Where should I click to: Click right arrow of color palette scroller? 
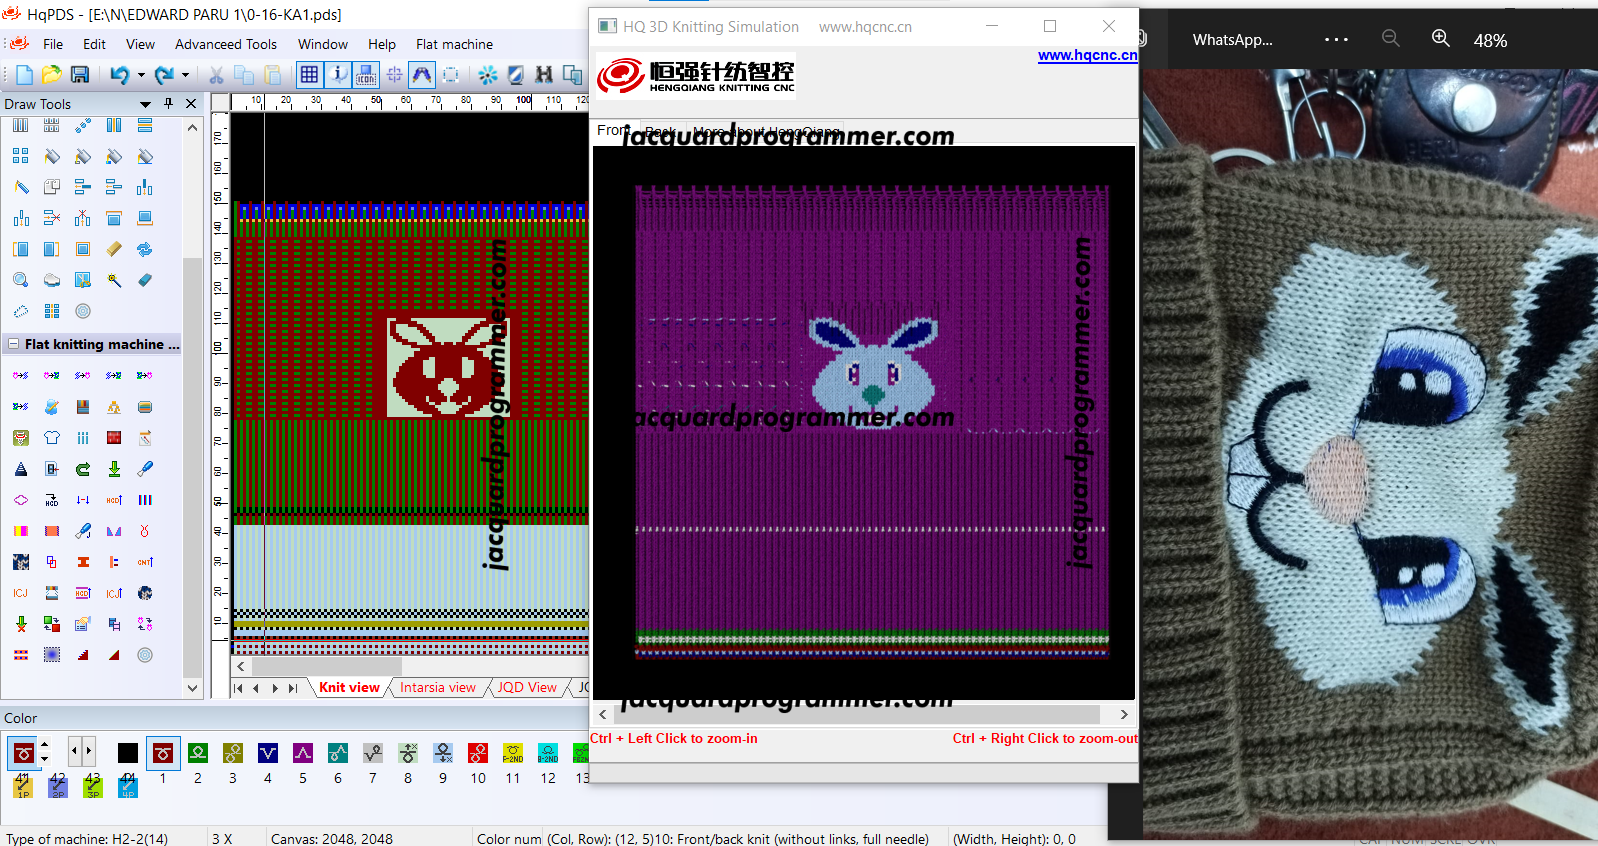(x=88, y=750)
